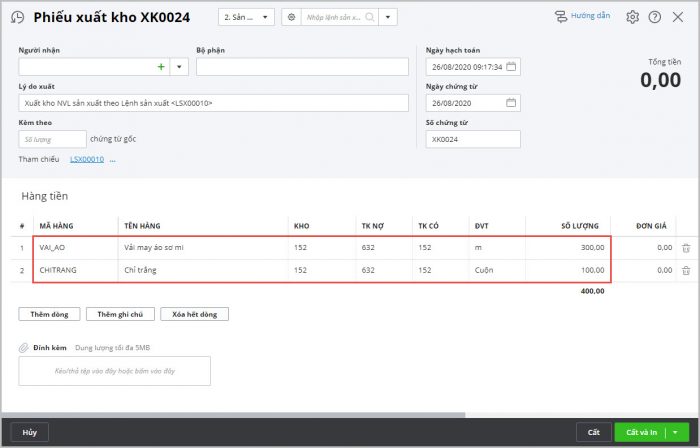Click the Bộ phận input field
700x448 pixels.
pyautogui.click(x=302, y=67)
